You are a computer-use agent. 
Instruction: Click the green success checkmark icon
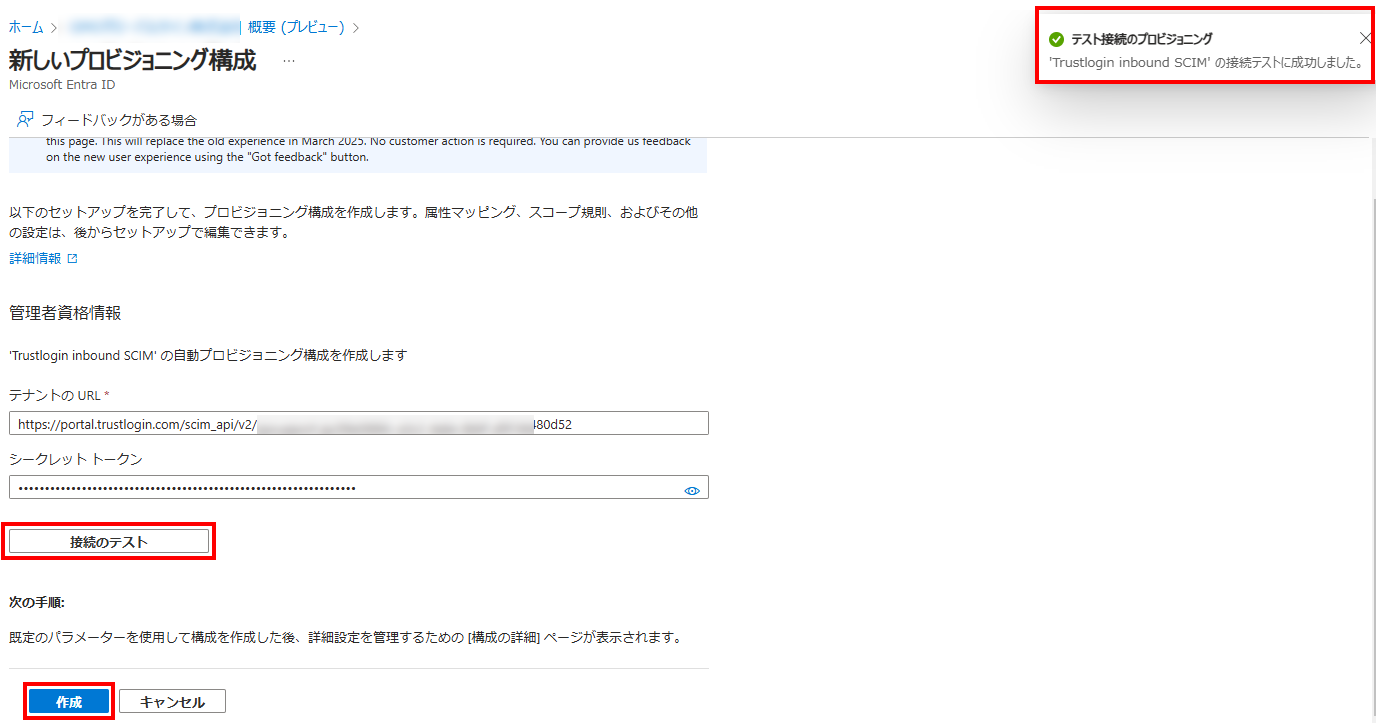point(1056,39)
